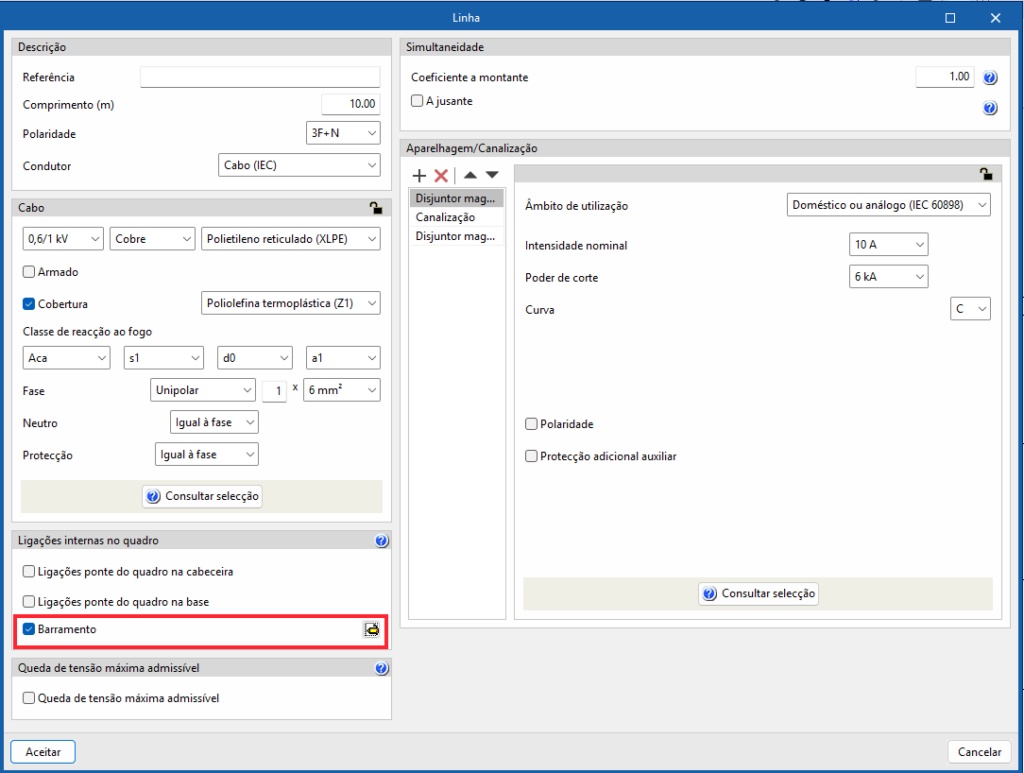Open the Fase Unipolar dropdown
Viewport: 1024px width, 773px height.
(203, 390)
